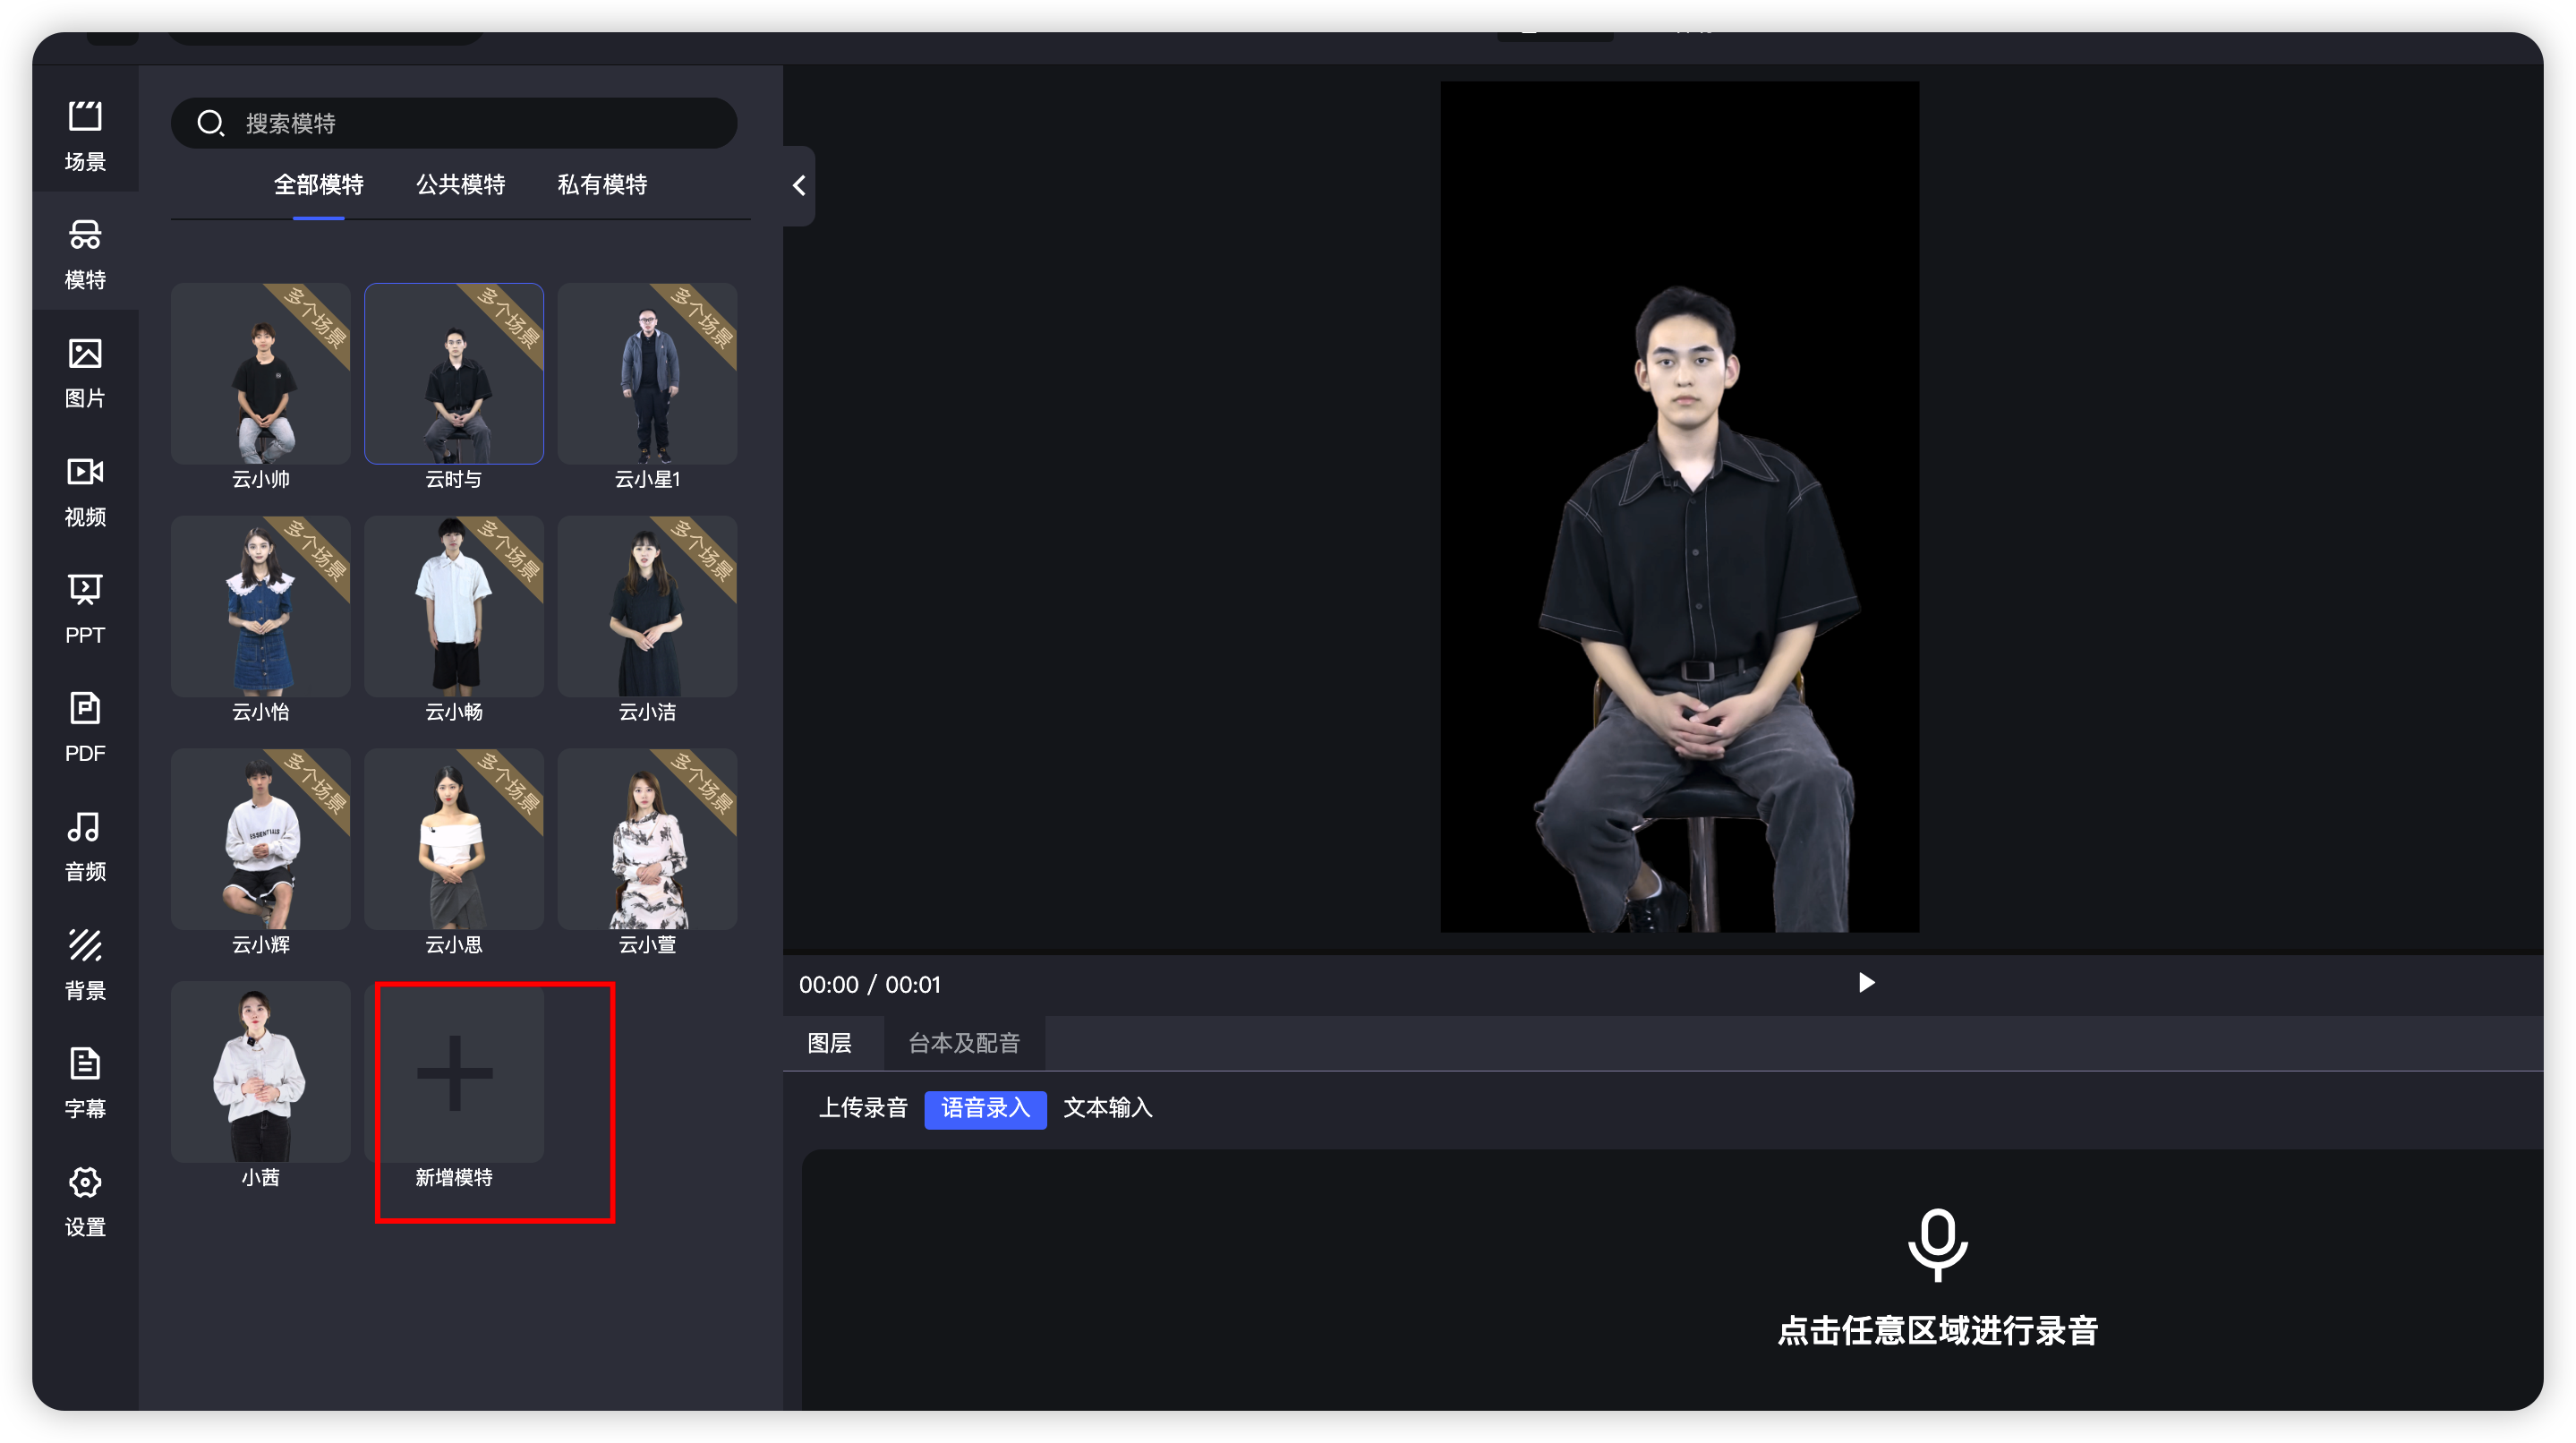
Task: Open the PDF panel
Action: click(85, 727)
